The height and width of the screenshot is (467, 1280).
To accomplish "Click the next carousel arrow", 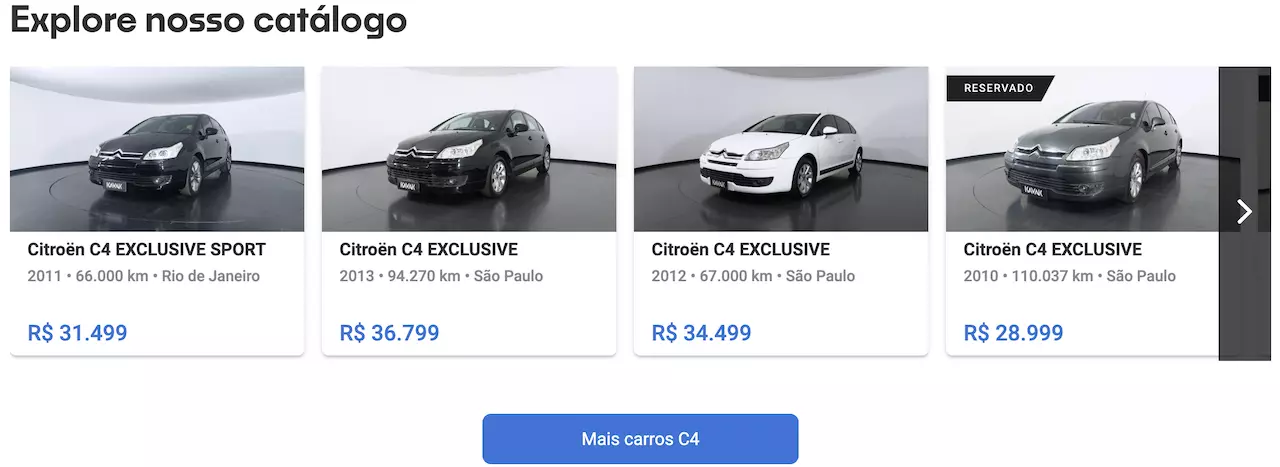I will pyautogui.click(x=1244, y=211).
